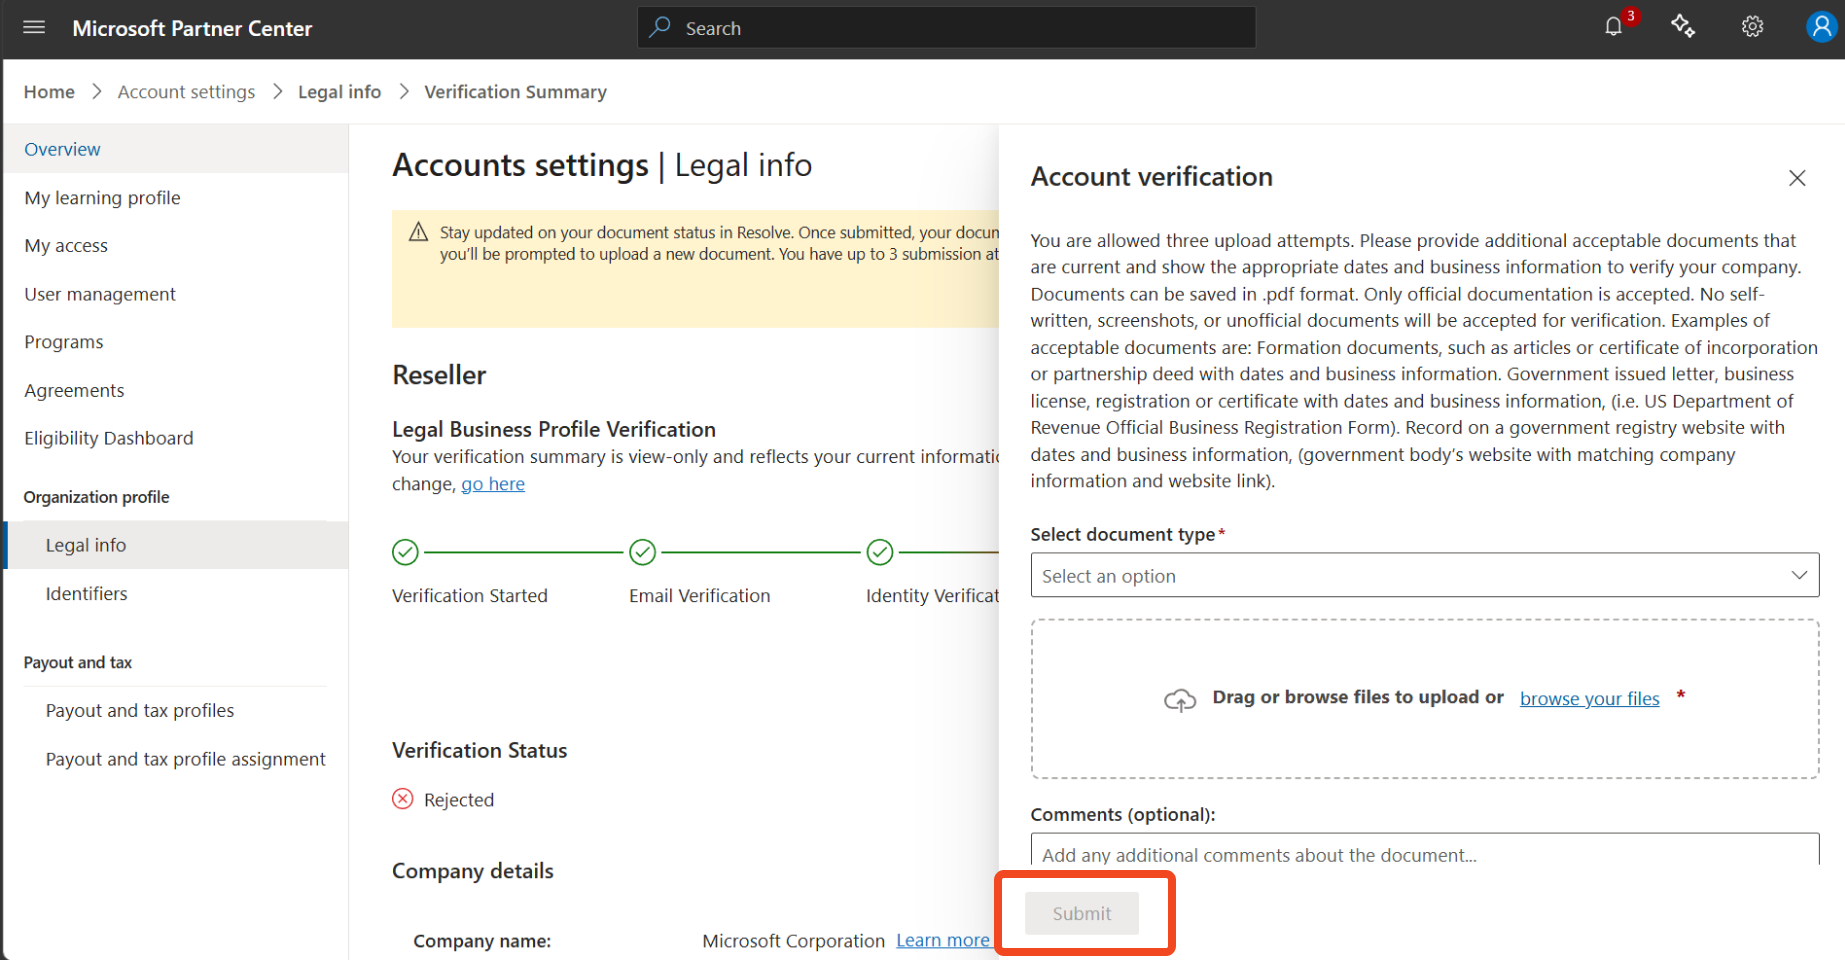The width and height of the screenshot is (1845, 960).
Task: Open the hamburger navigation menu
Action: pos(34,28)
